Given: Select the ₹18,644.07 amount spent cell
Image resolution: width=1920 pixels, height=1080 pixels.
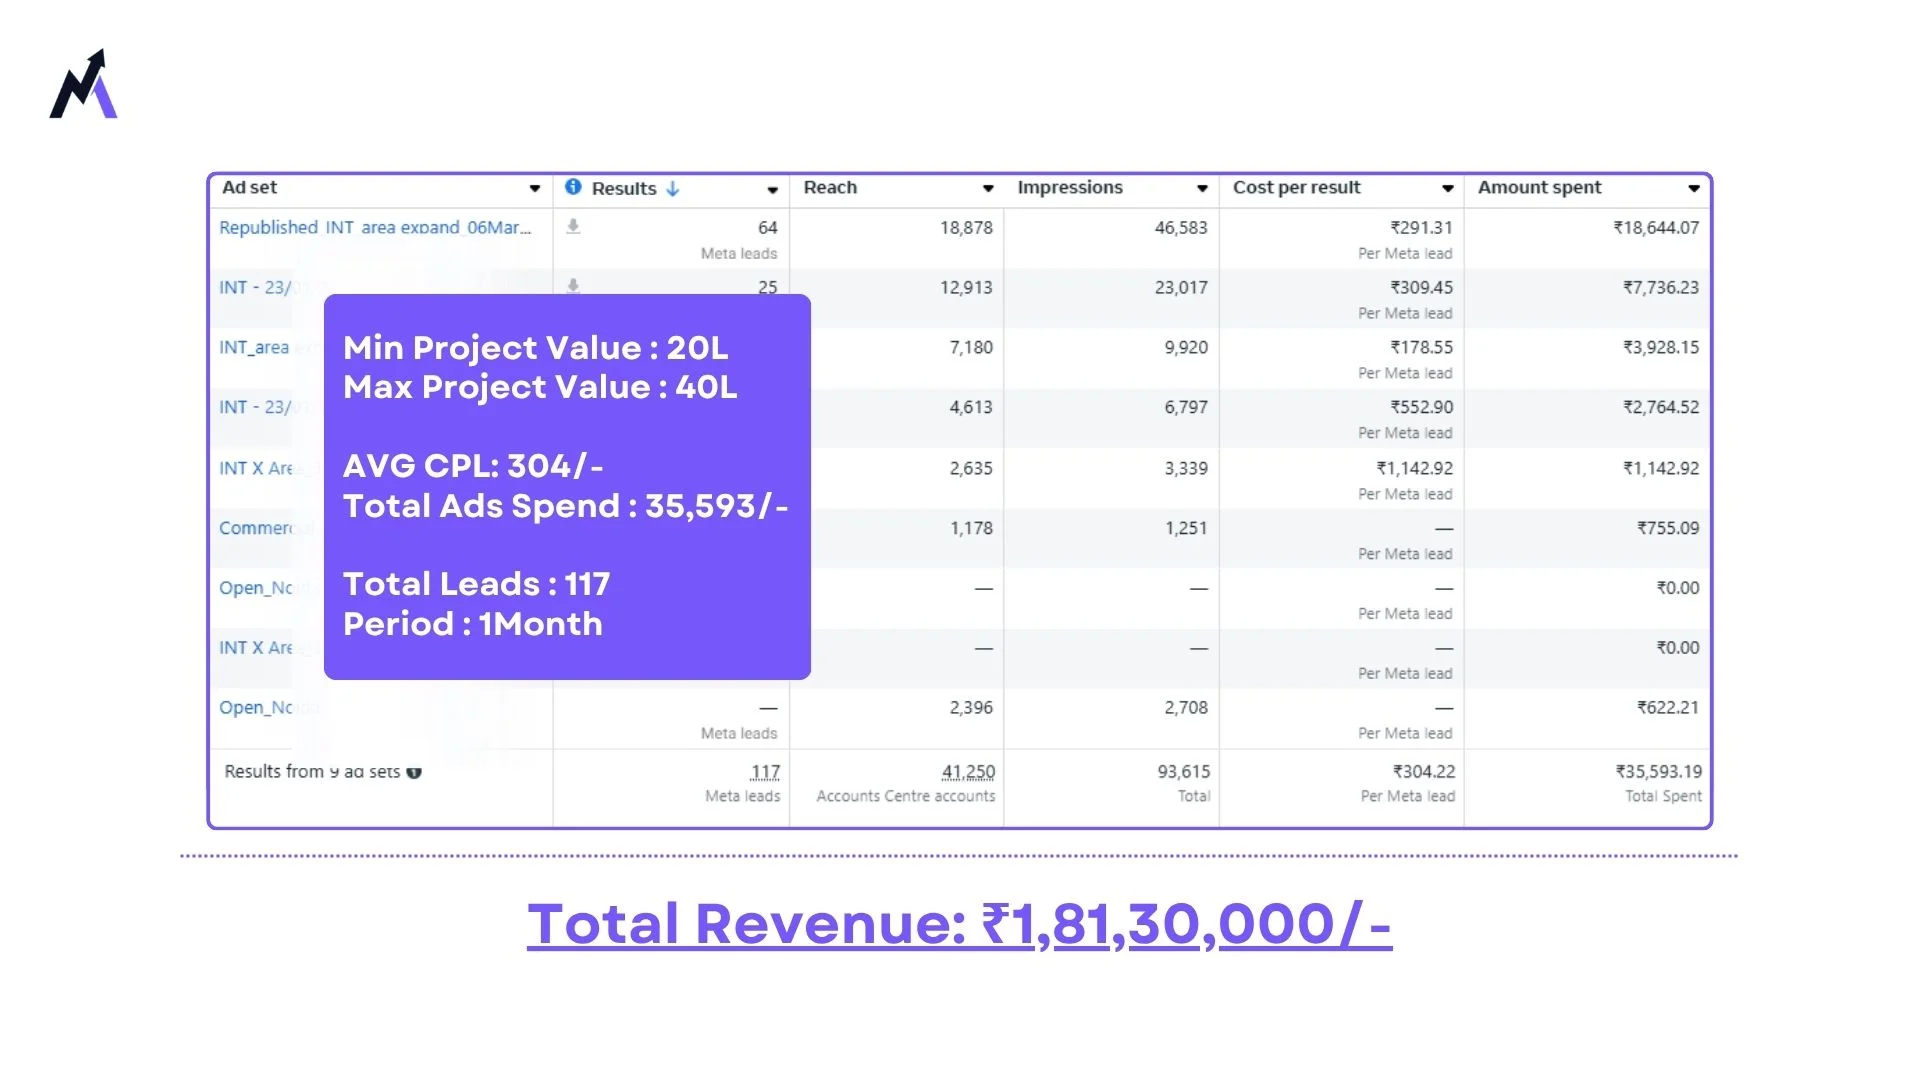Looking at the screenshot, I should tap(1656, 228).
